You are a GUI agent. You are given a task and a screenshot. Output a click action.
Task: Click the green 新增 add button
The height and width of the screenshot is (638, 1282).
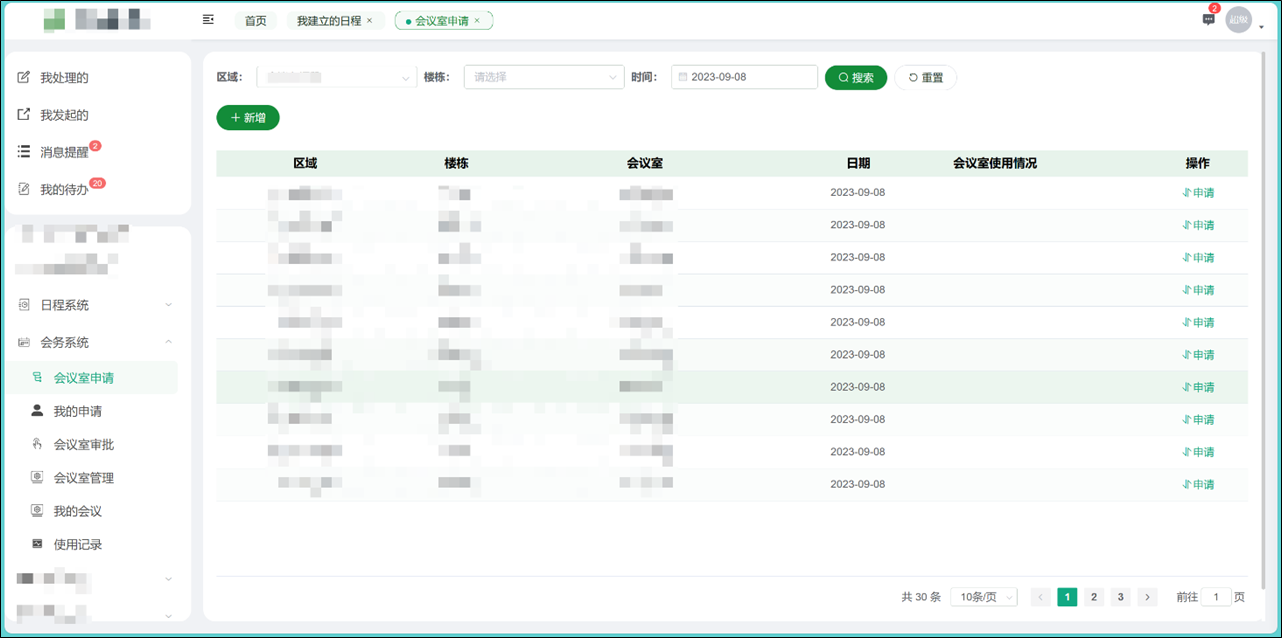click(247, 117)
